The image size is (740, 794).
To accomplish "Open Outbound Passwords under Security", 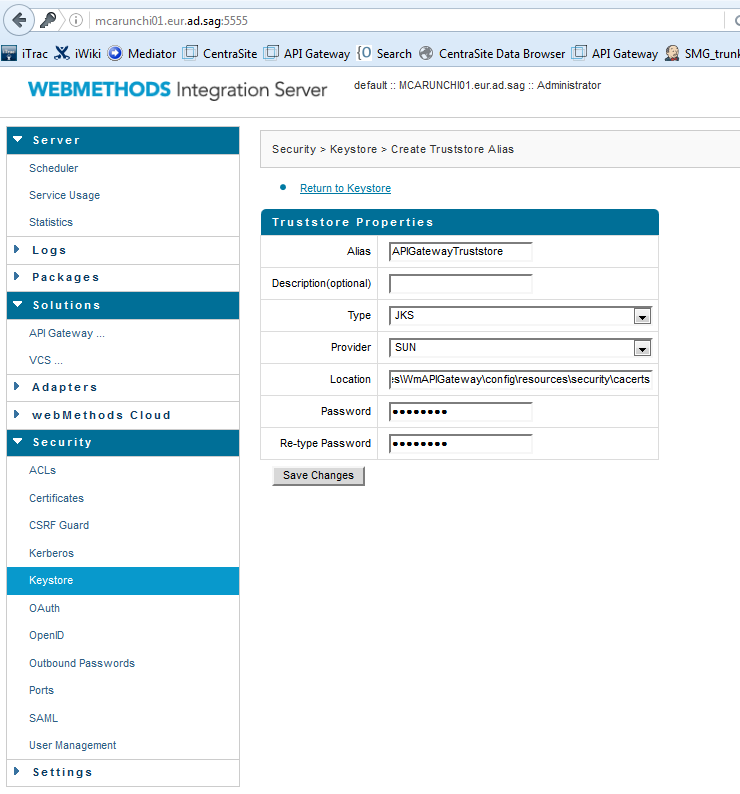I will click(x=82, y=663).
